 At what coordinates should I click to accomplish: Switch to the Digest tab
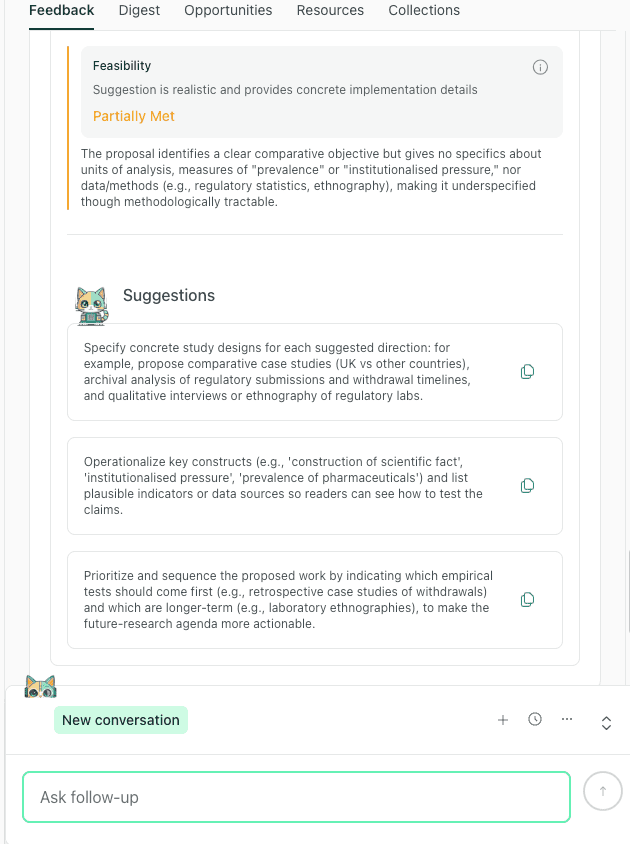click(139, 10)
